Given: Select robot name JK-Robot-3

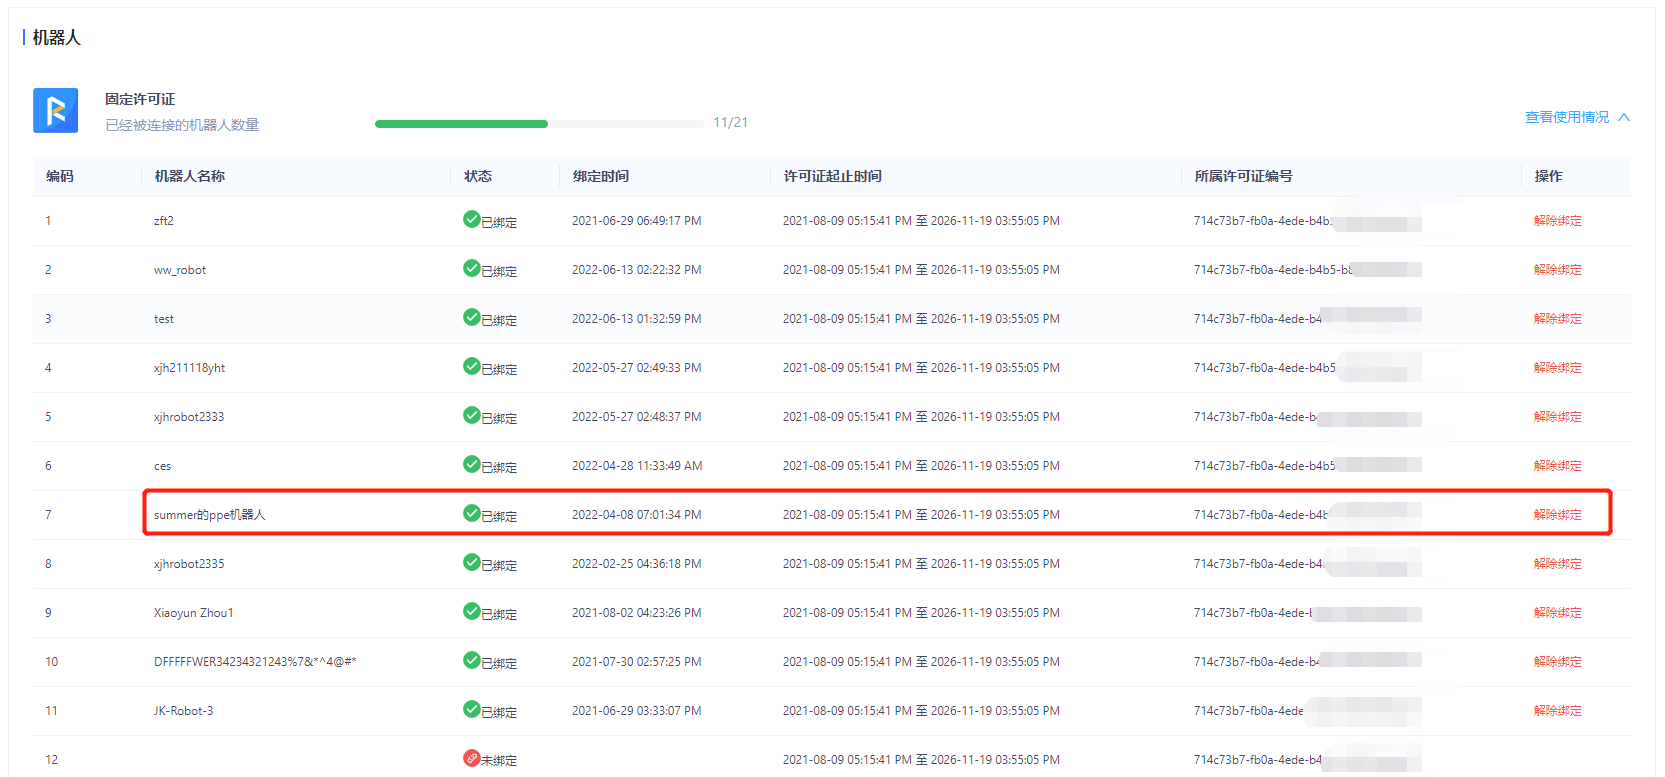Looking at the screenshot, I should point(184,711).
